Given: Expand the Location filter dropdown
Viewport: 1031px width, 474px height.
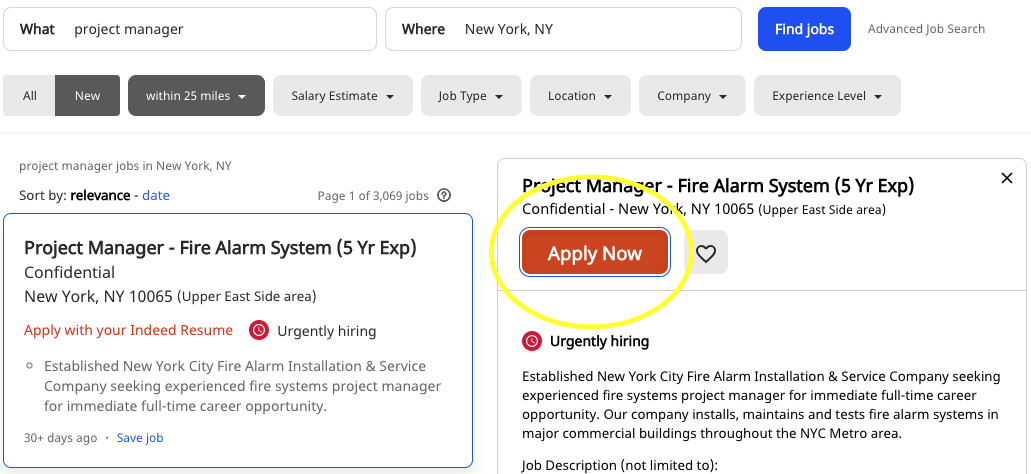Looking at the screenshot, I should coord(580,95).
